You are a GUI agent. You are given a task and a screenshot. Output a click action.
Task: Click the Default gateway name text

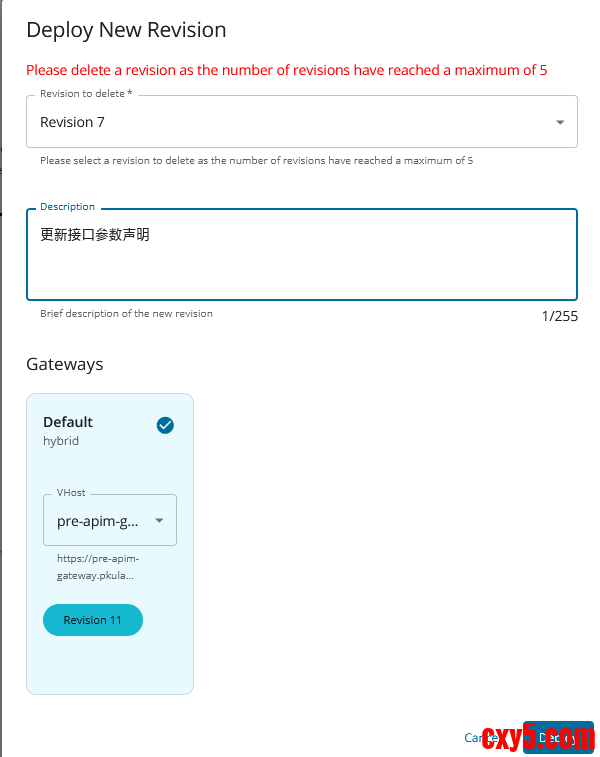tap(68, 422)
